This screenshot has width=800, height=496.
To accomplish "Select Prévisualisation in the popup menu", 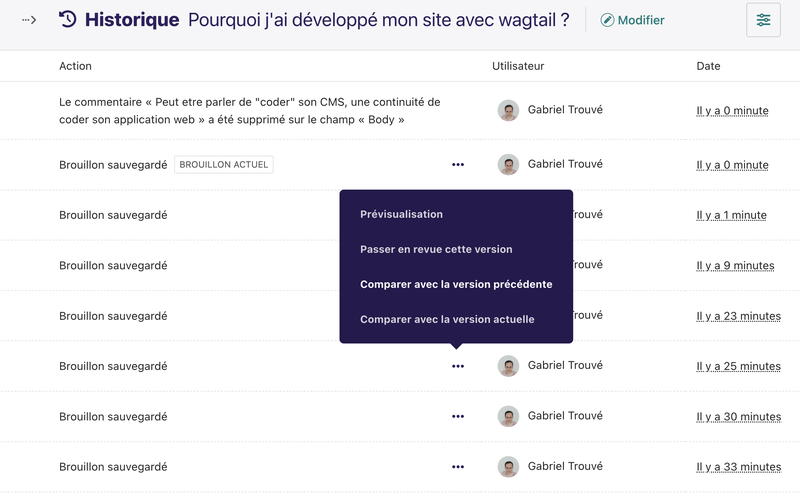I will click(402, 214).
